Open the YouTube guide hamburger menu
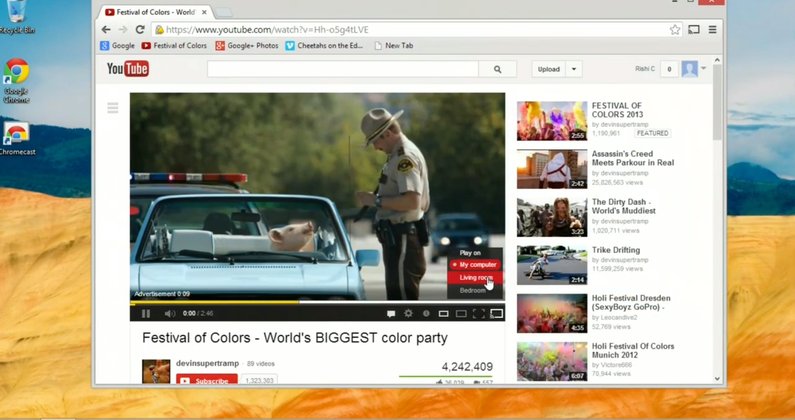Image resolution: width=795 pixels, height=420 pixels. click(x=113, y=108)
